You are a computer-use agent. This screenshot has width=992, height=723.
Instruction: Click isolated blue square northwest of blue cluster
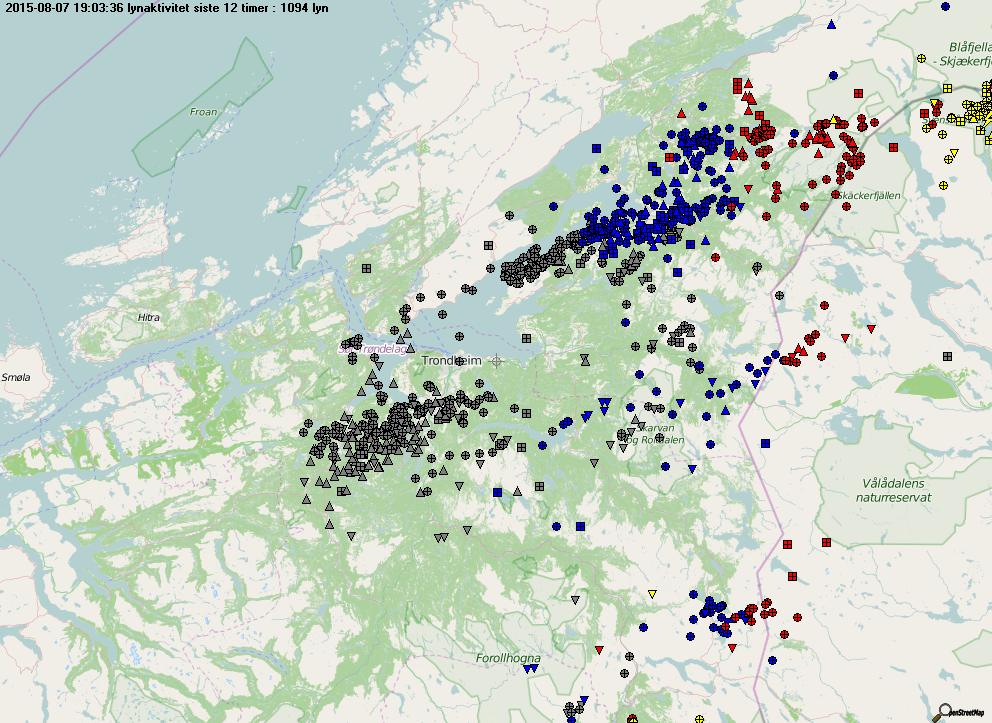tap(596, 148)
